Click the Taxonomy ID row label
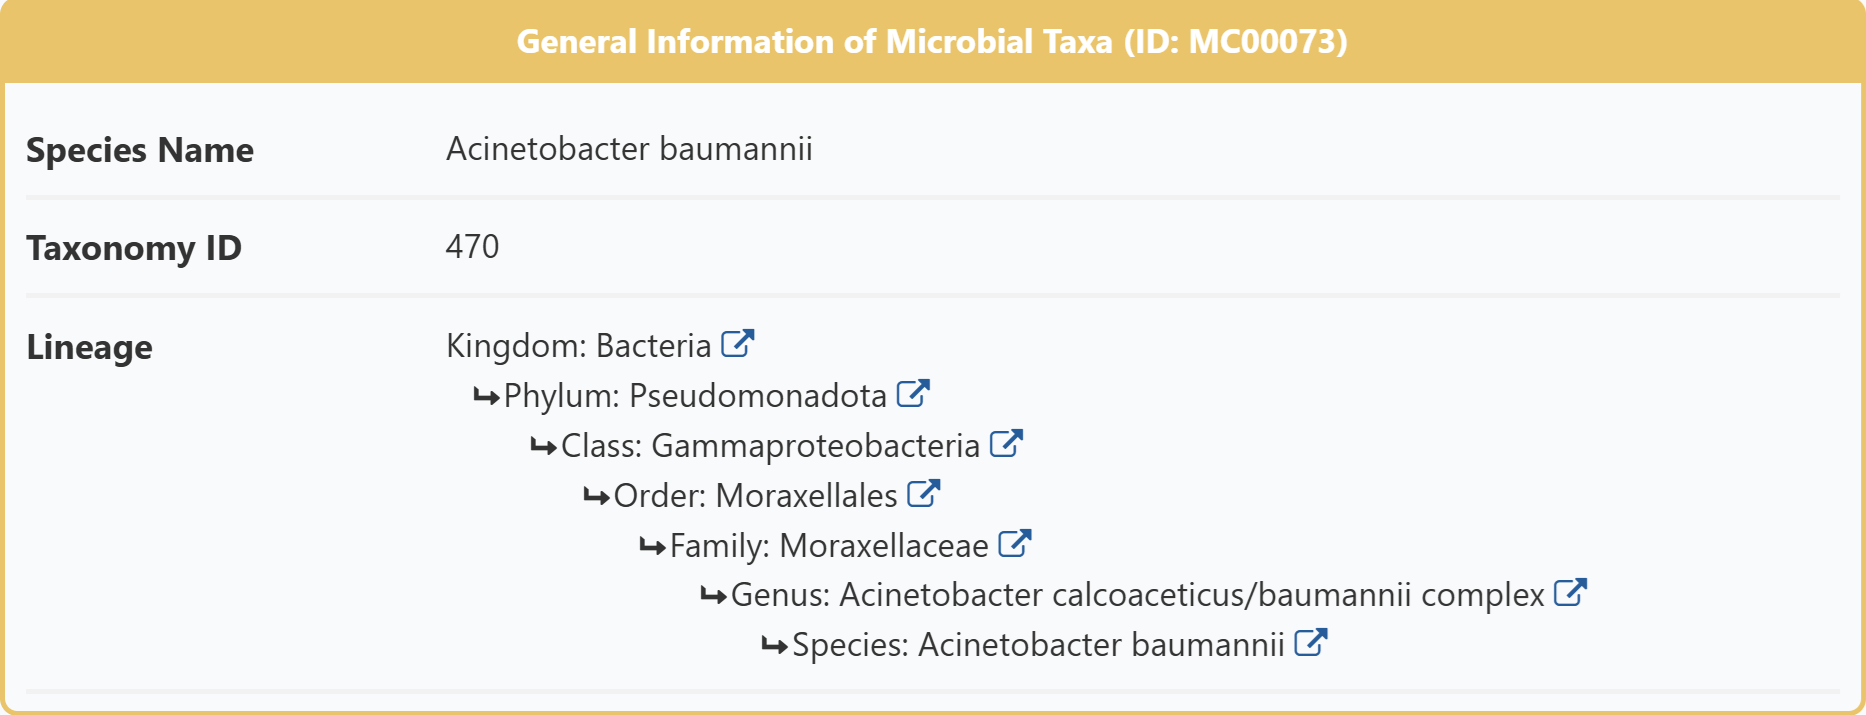This screenshot has height=715, width=1866. tap(134, 248)
